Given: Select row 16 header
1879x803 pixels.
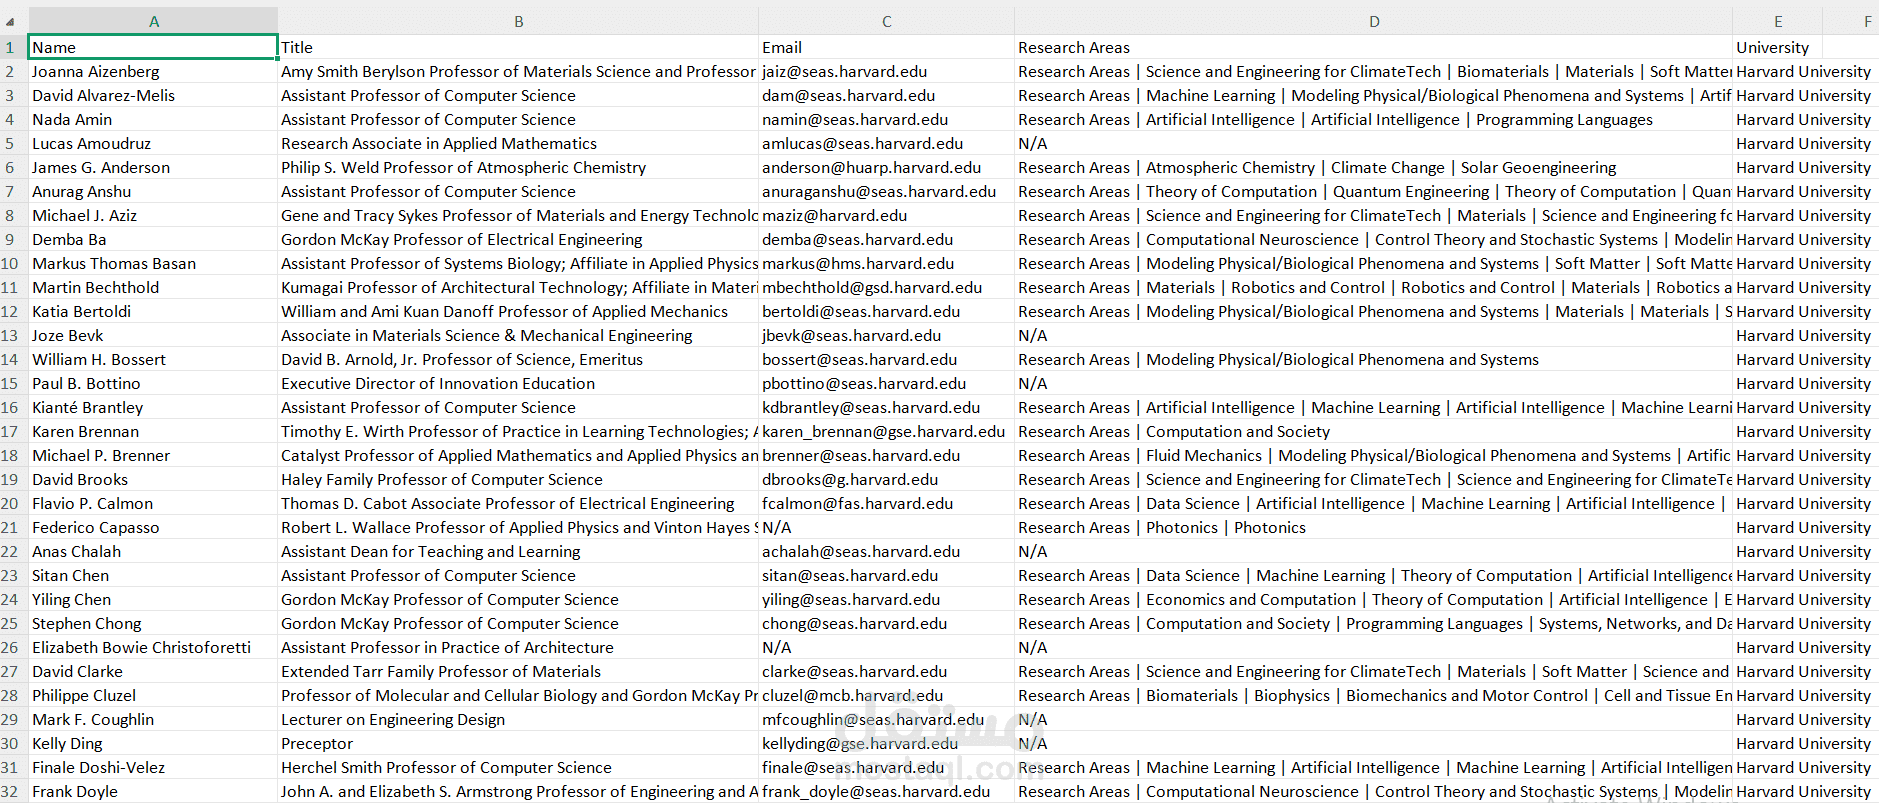Looking at the screenshot, I should coord(14,407).
